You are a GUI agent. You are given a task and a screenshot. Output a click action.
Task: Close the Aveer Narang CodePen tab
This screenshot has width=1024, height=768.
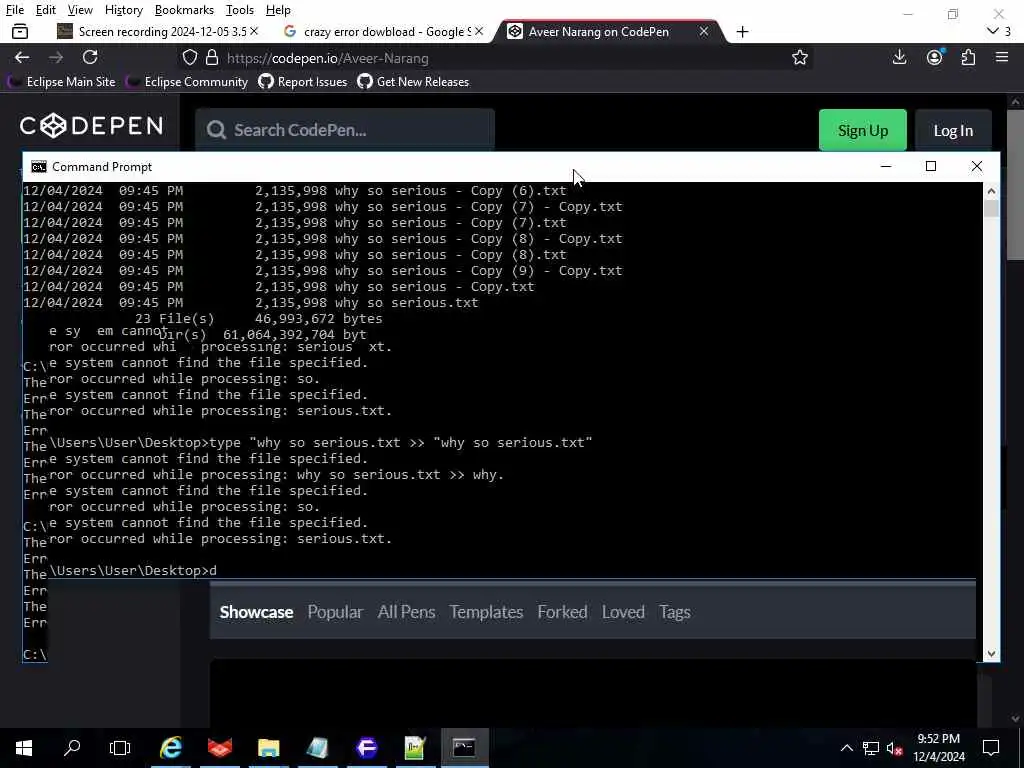click(x=704, y=31)
